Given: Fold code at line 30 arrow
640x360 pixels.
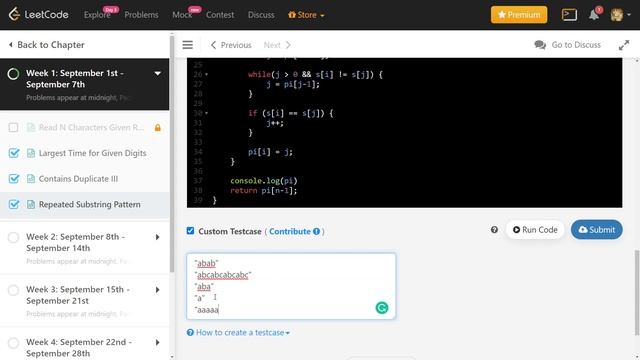Looking at the screenshot, I should tap(207, 113).
